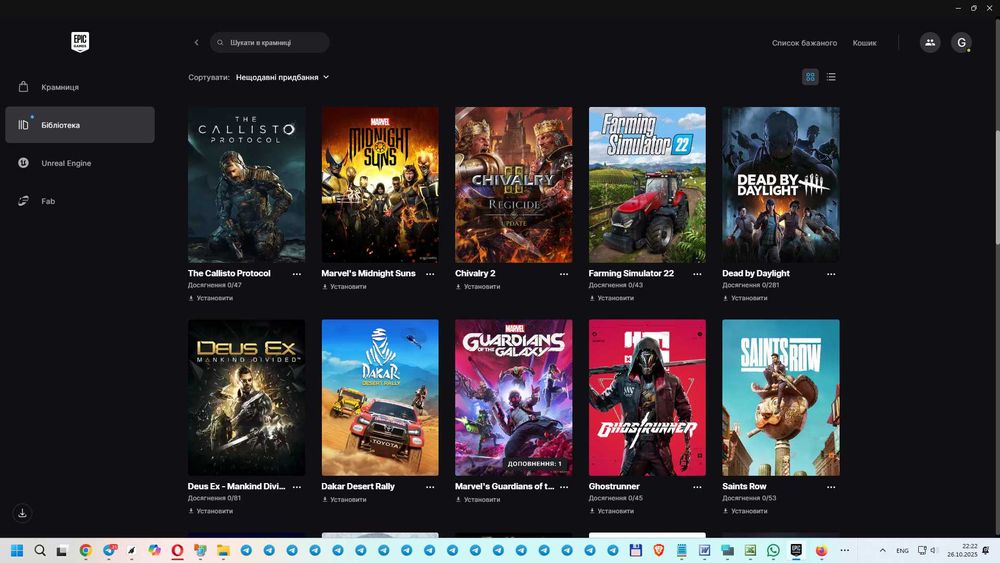Switch to grid view
This screenshot has width=1000, height=563.
pos(810,77)
